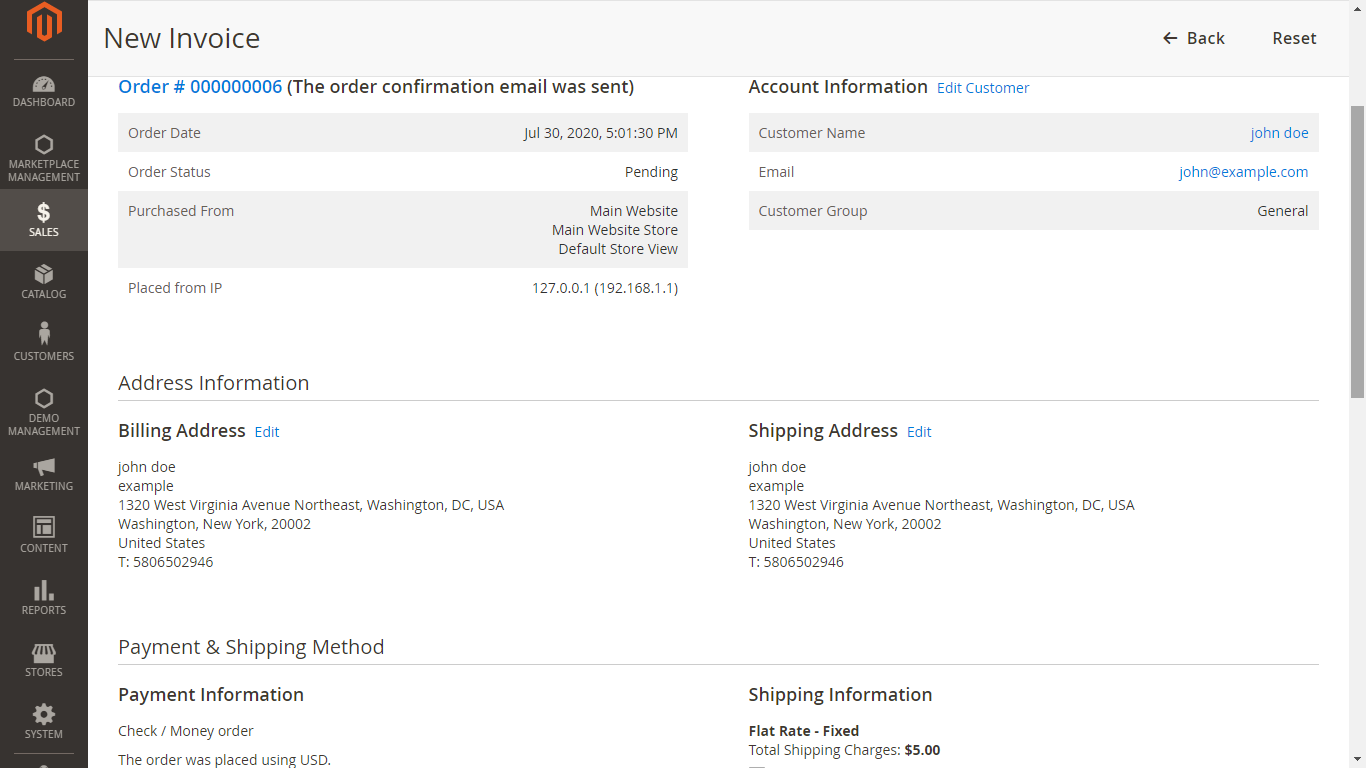This screenshot has width=1366, height=768.
Task: Open Demo Management sidebar icon
Action: (x=44, y=399)
